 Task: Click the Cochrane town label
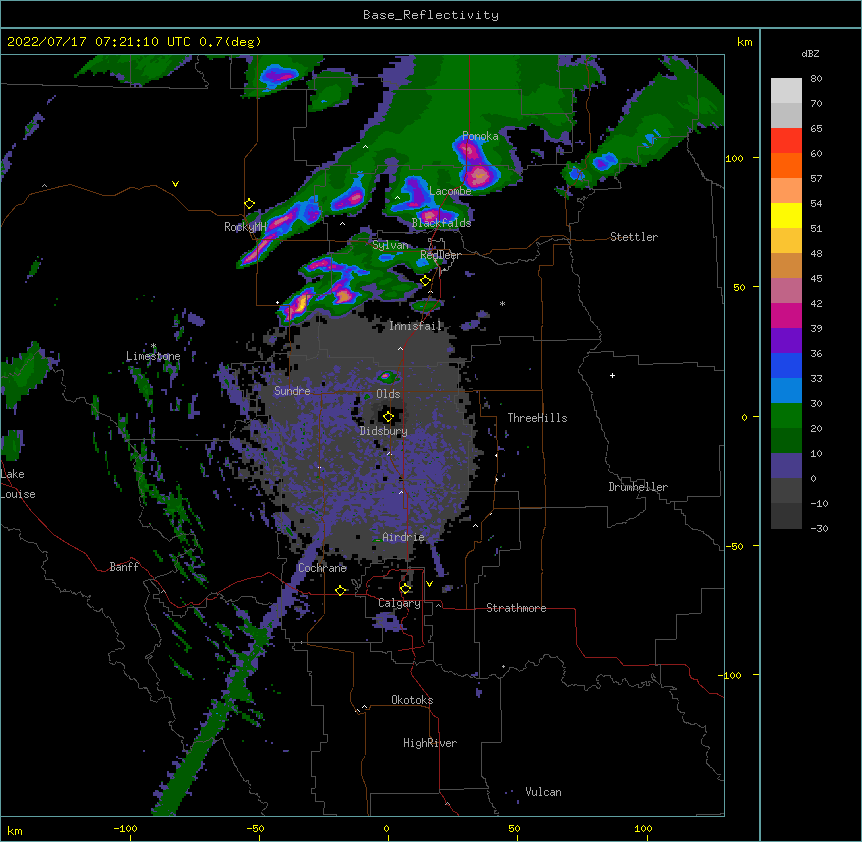(x=322, y=568)
